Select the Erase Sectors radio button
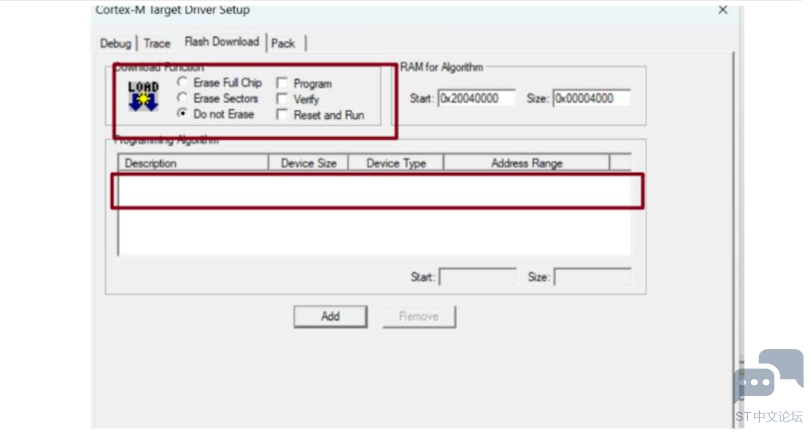Viewport: 812px width, 432px height. click(182, 97)
